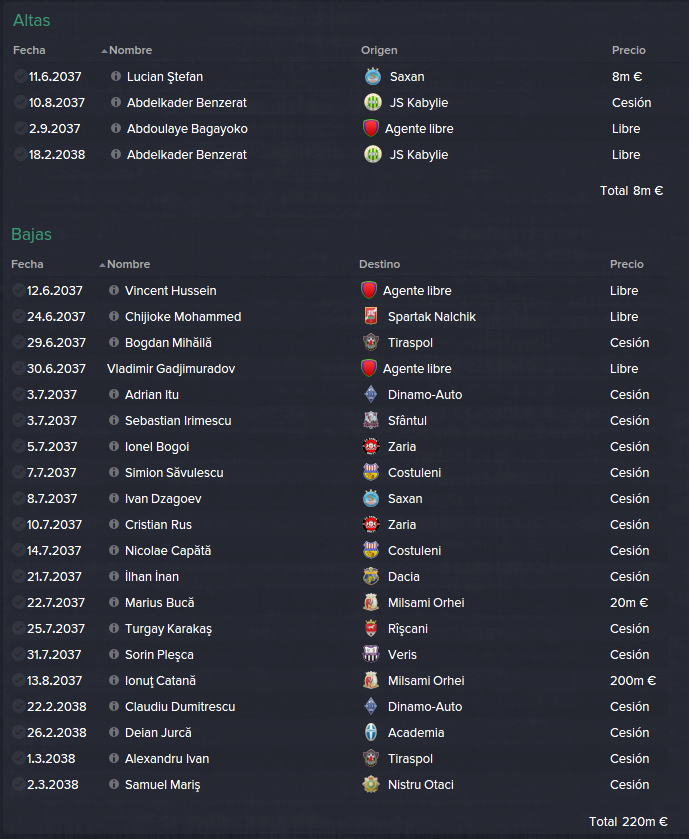This screenshot has height=839, width=689.
Task: Click the Nistru Otaci club badge
Action: 371,784
